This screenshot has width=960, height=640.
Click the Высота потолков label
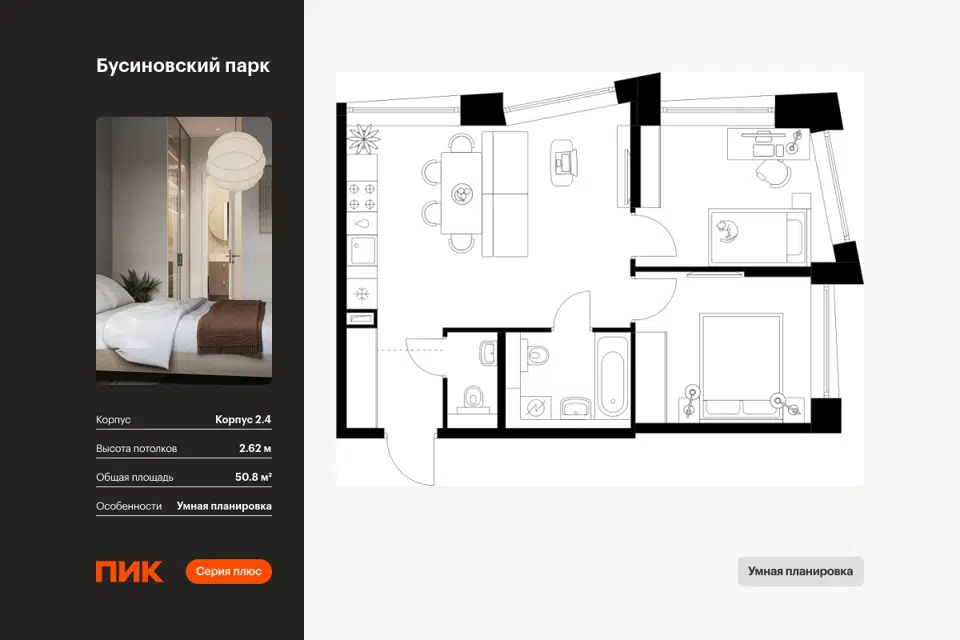137,448
